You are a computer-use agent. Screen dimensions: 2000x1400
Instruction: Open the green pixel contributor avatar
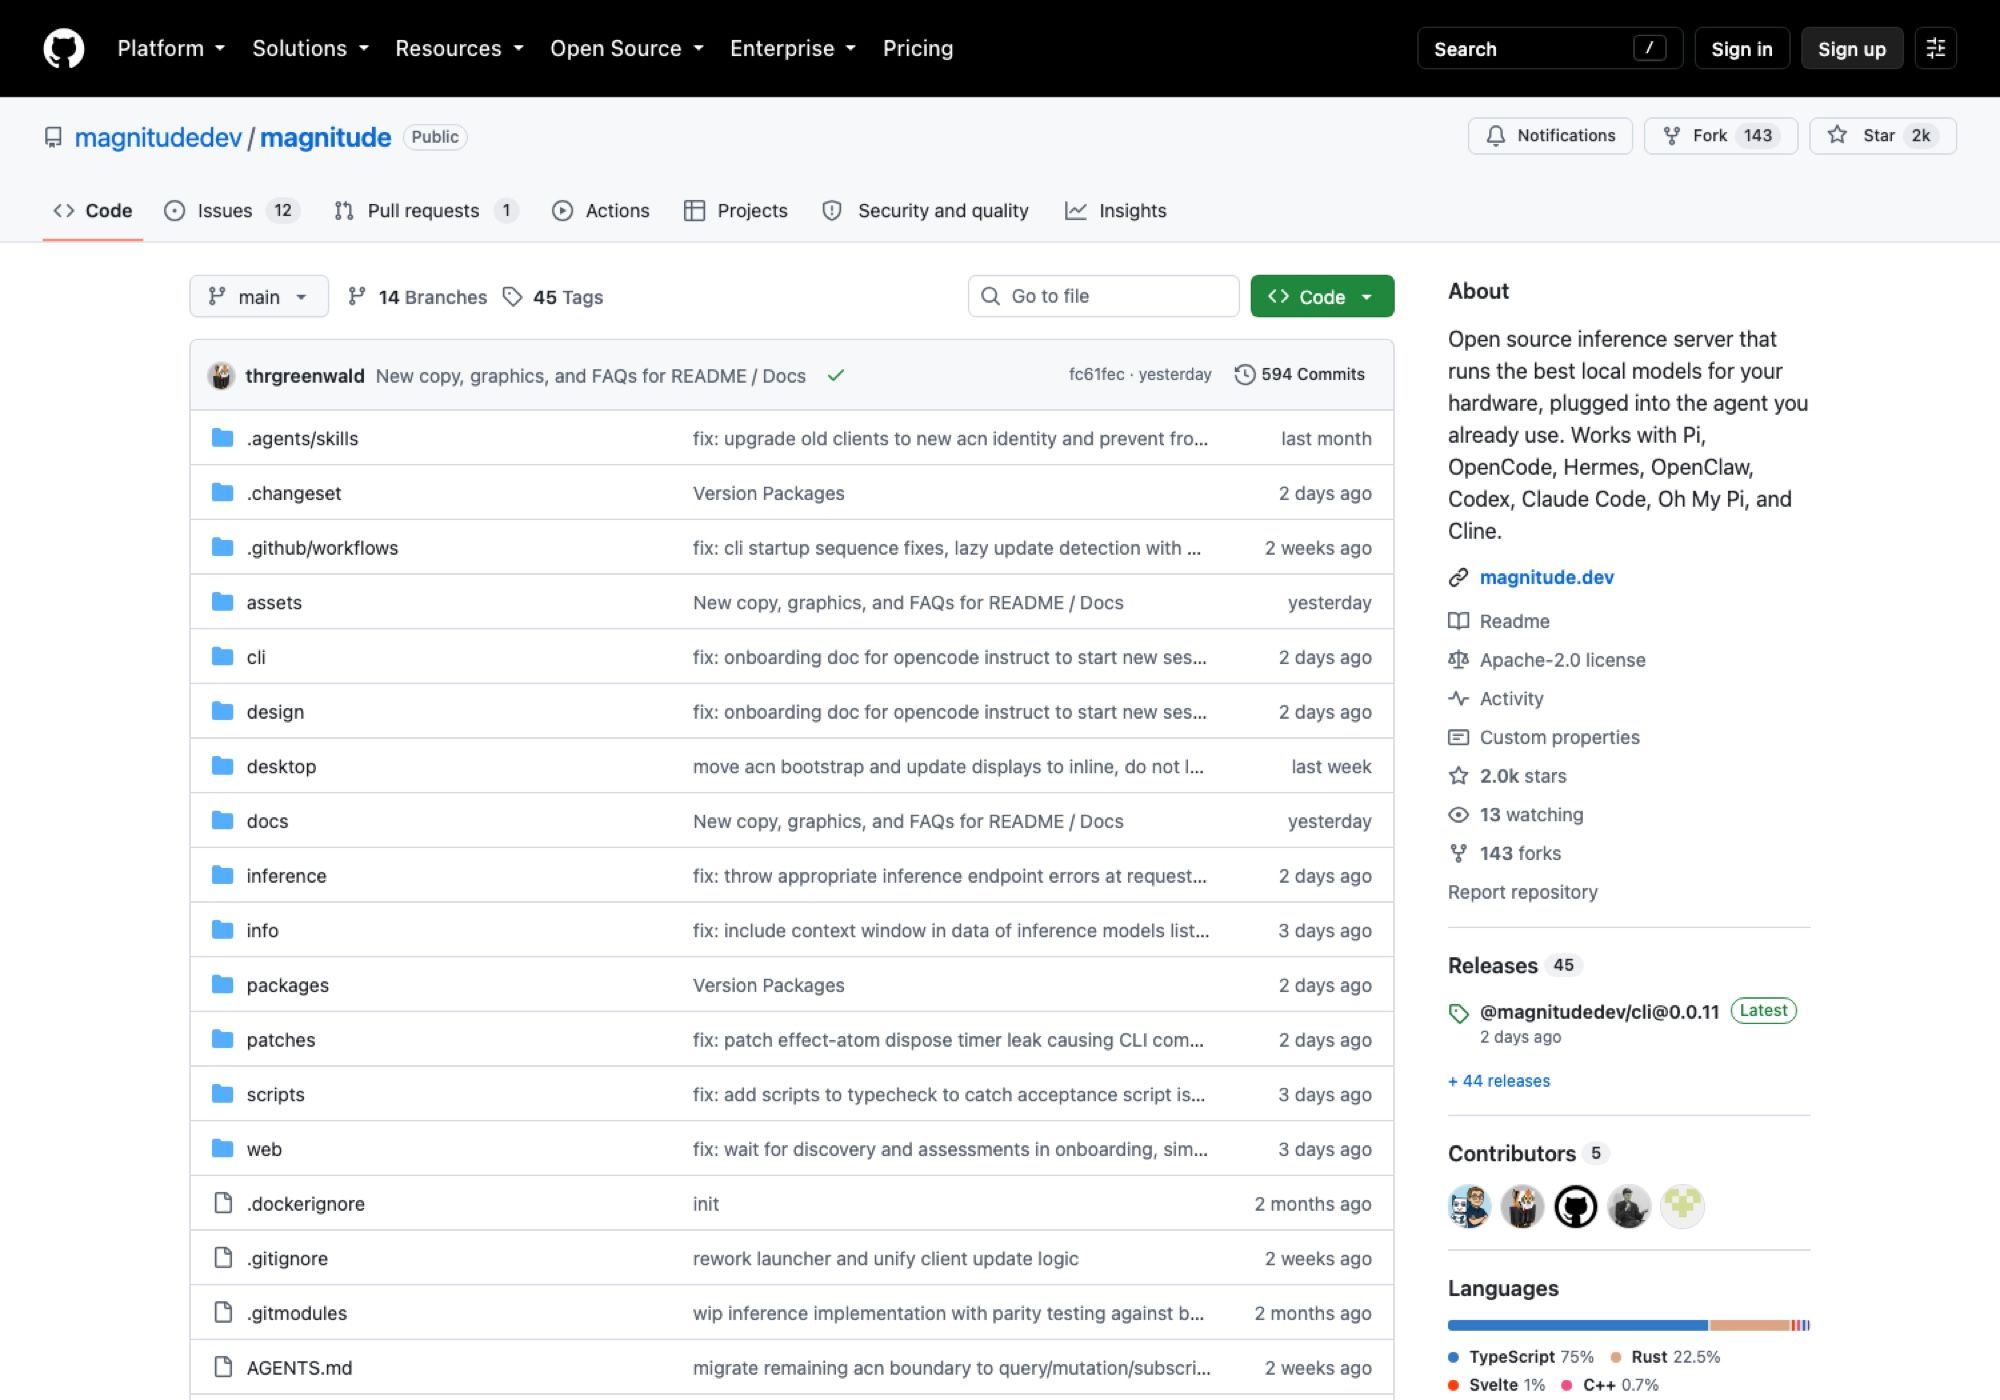click(1682, 1206)
